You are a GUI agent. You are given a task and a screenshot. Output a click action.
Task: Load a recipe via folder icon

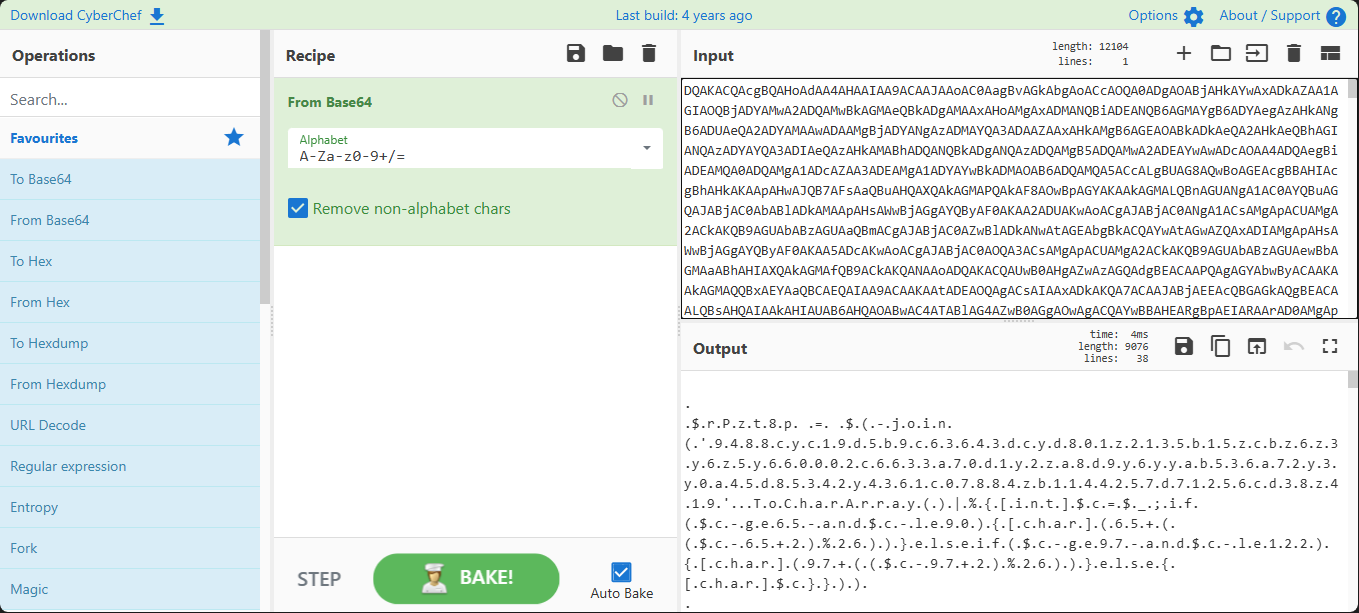[x=613, y=54]
